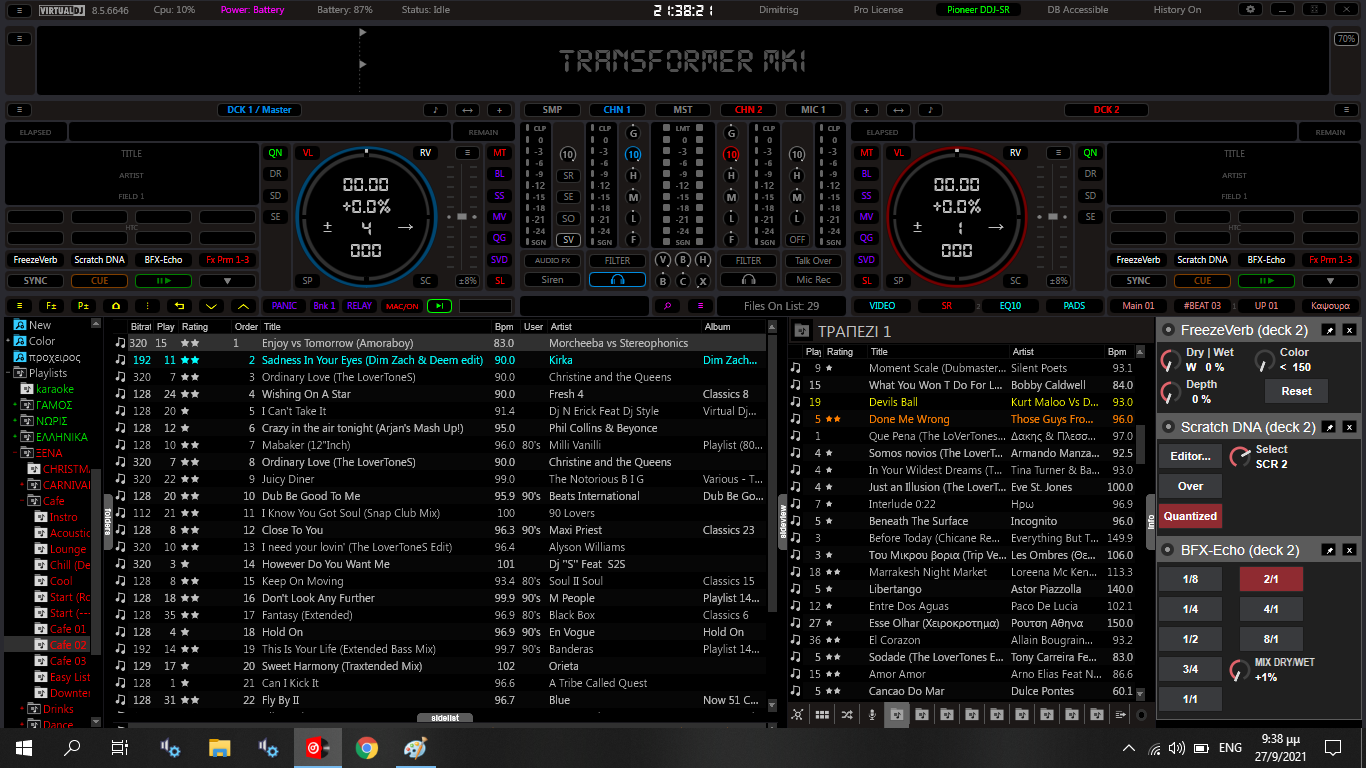Start deck 1 play/pause
The image size is (1366, 768).
164,280
